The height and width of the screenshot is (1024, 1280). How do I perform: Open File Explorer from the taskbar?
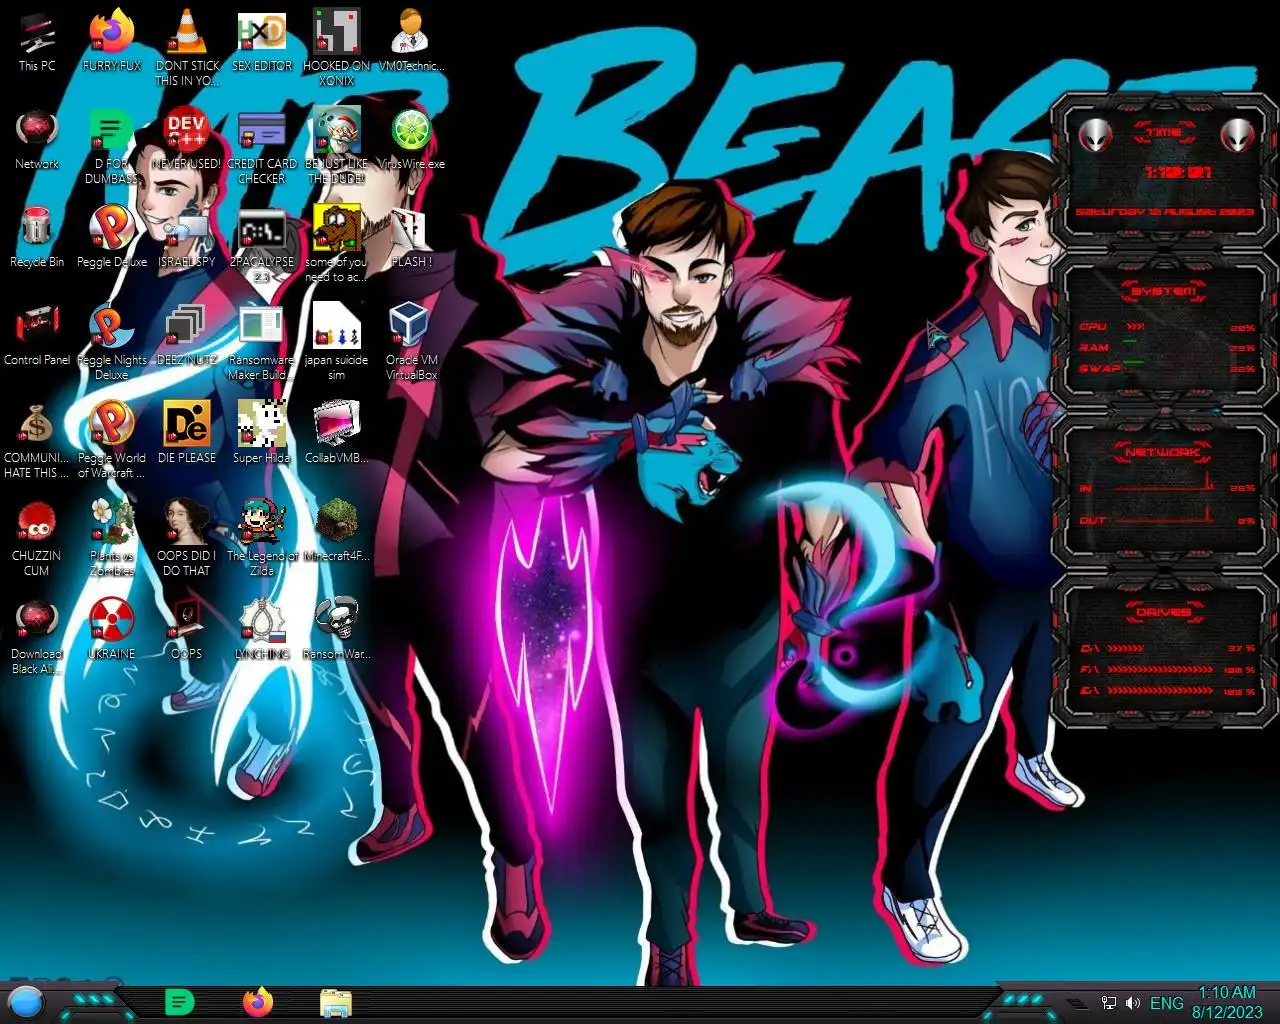336,1002
